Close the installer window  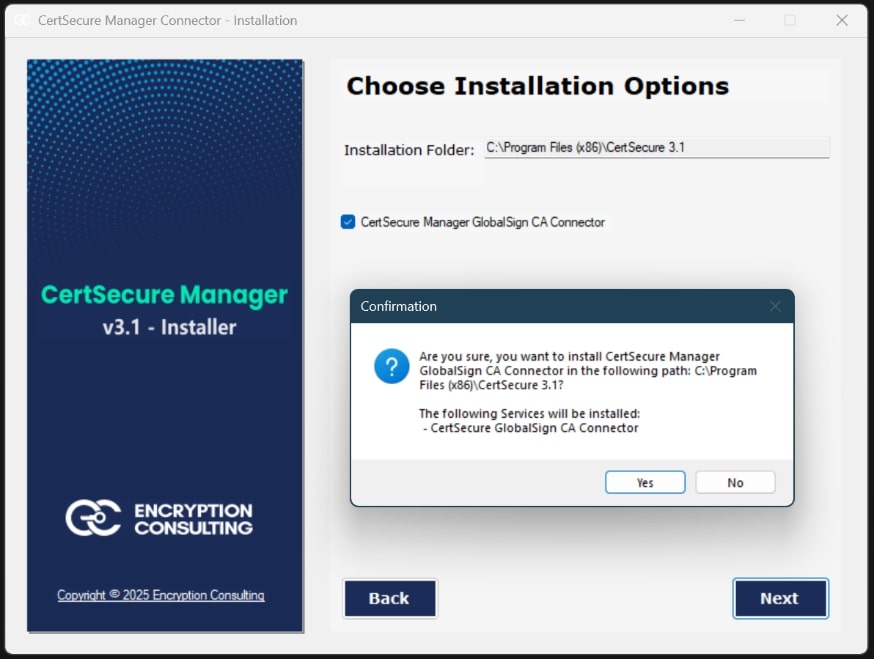842,21
